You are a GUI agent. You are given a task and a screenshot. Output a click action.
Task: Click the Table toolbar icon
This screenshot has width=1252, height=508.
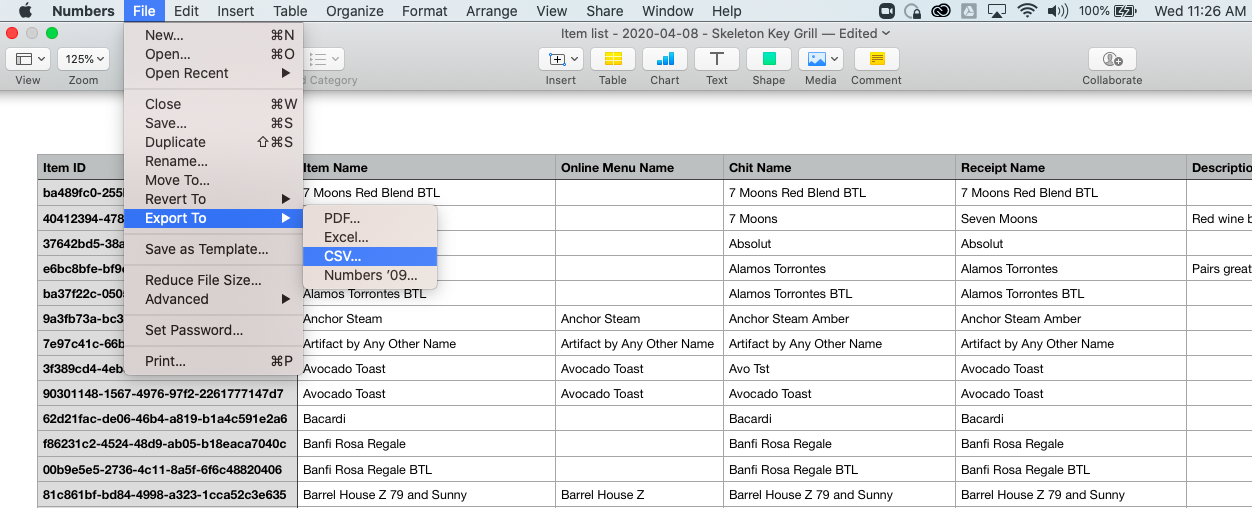[612, 60]
